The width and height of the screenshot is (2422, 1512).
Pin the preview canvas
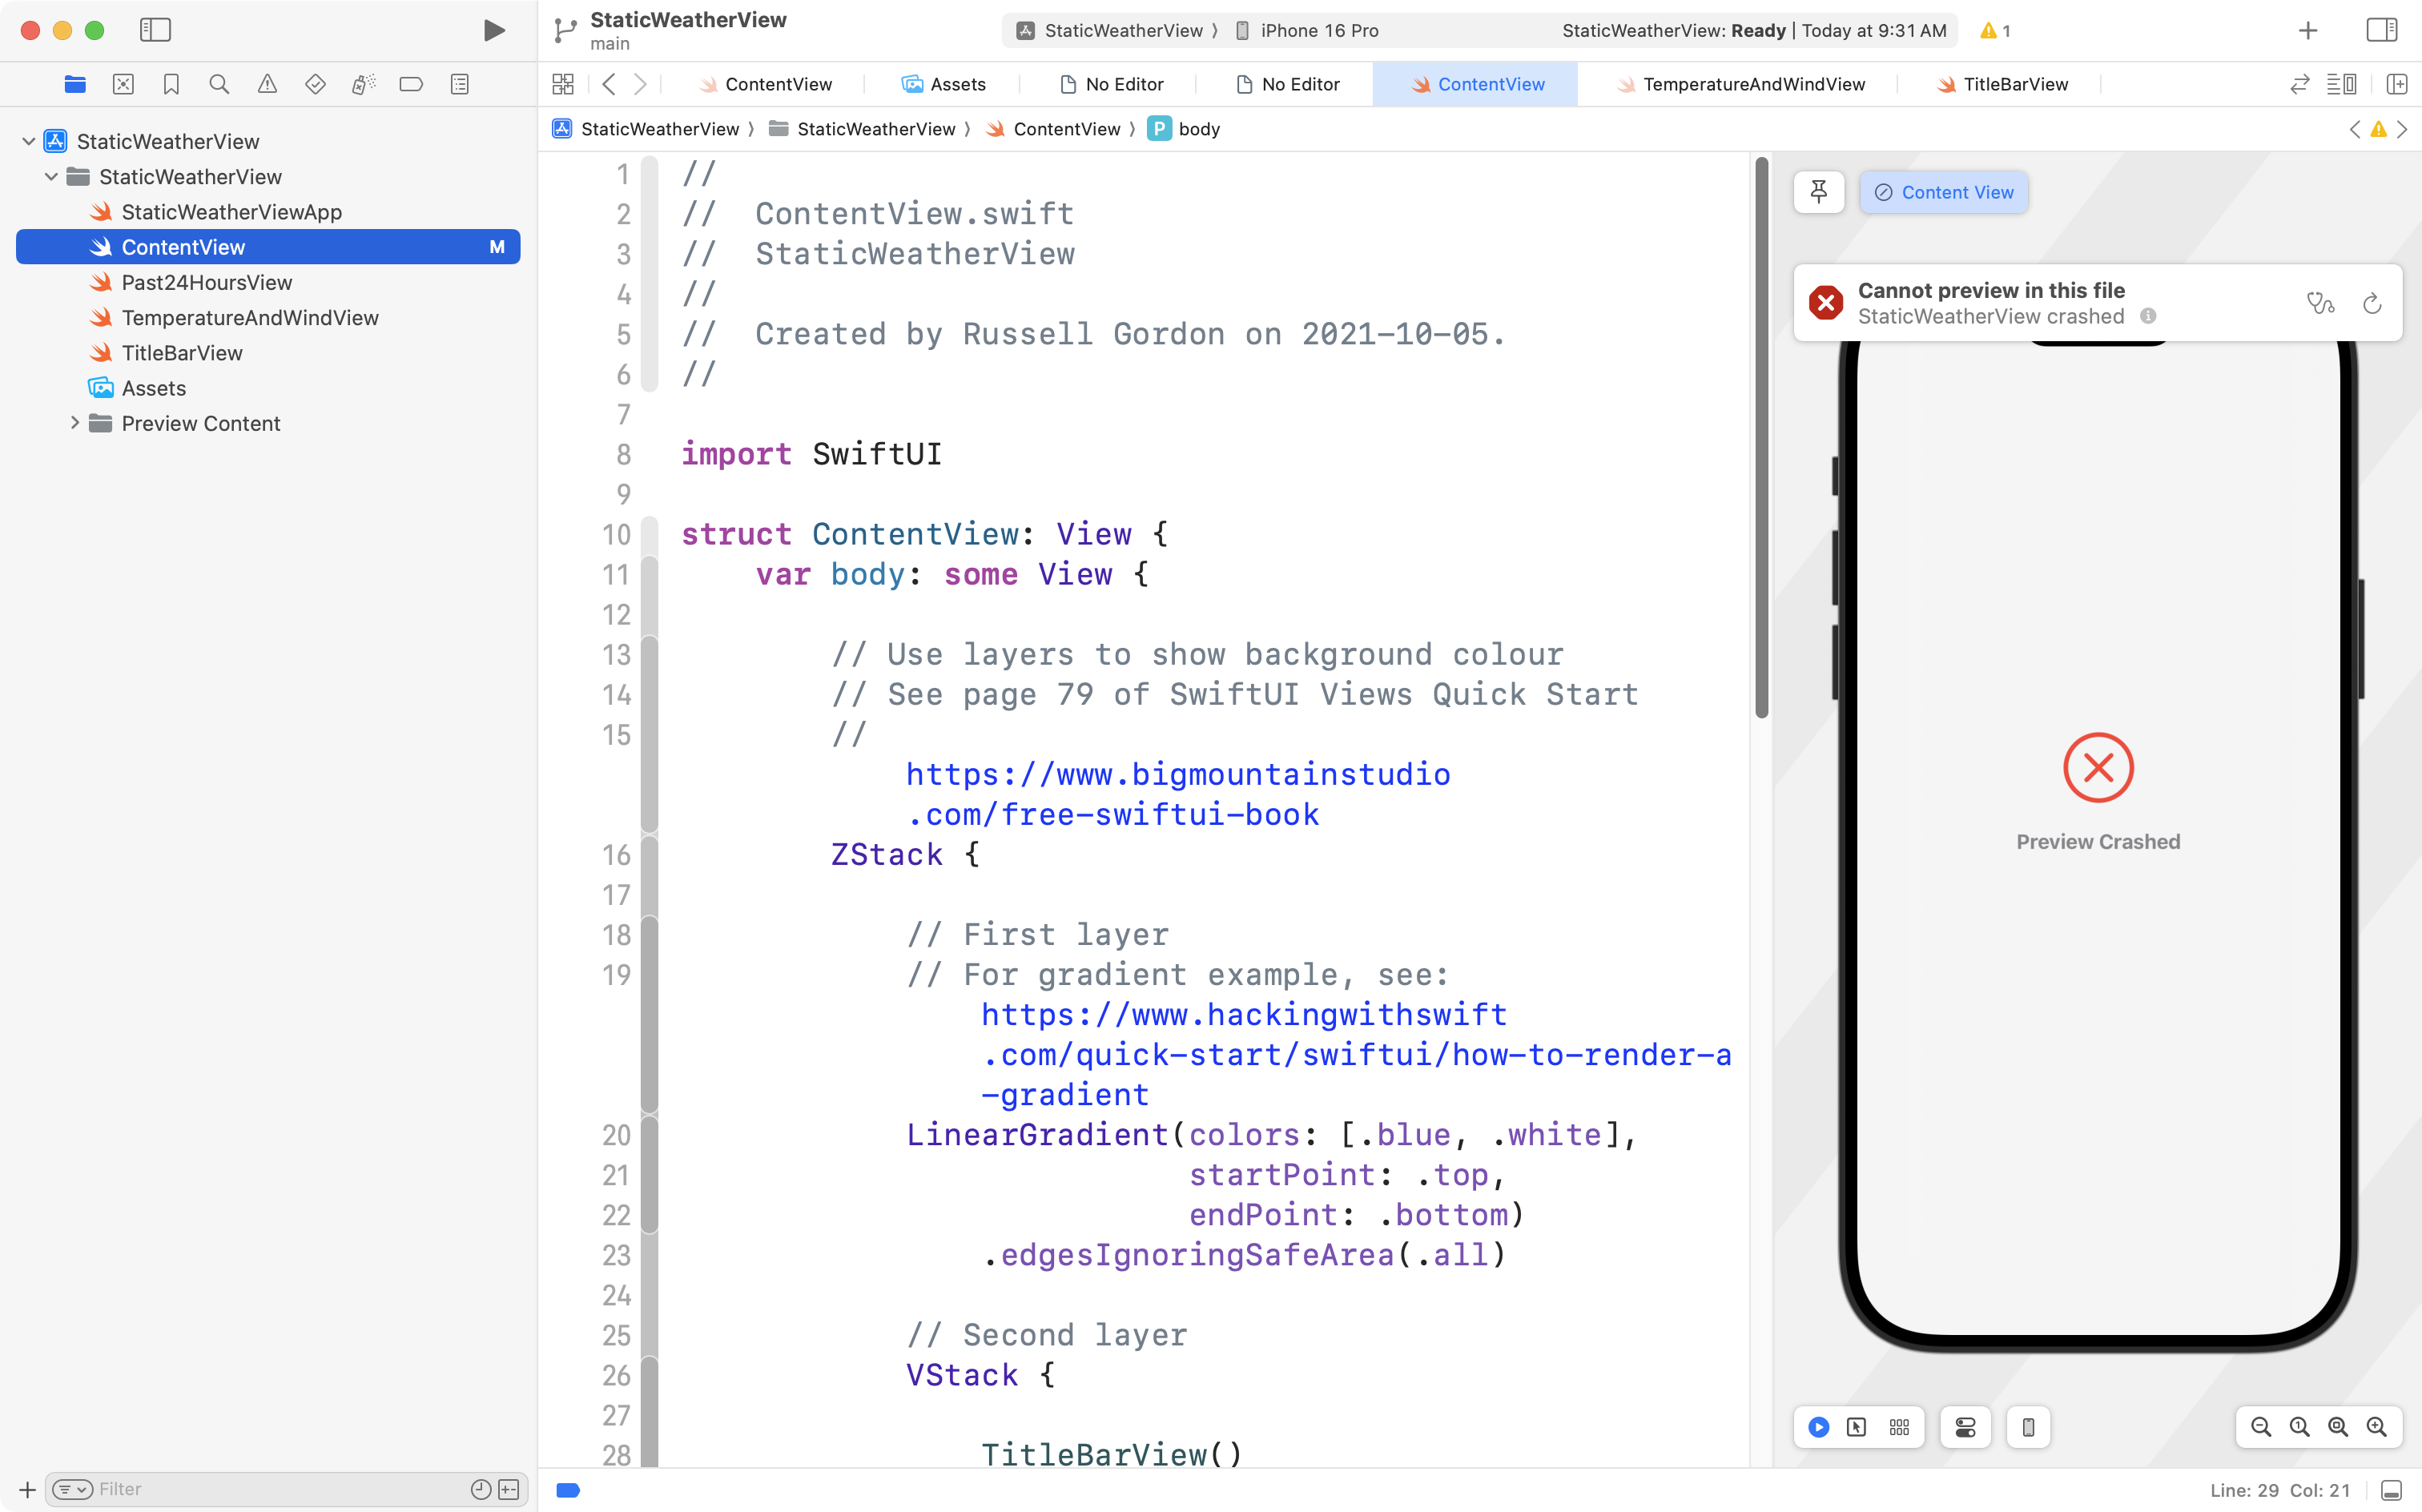pyautogui.click(x=1819, y=192)
